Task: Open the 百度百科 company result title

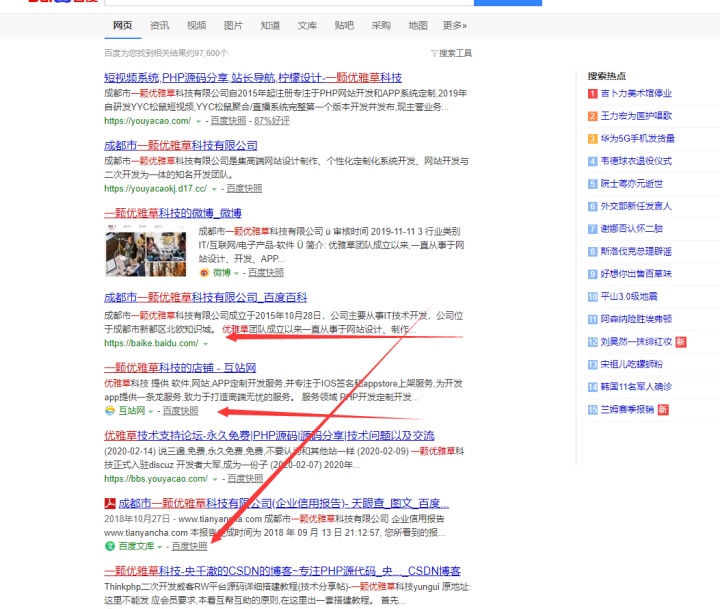Action: click(206, 298)
